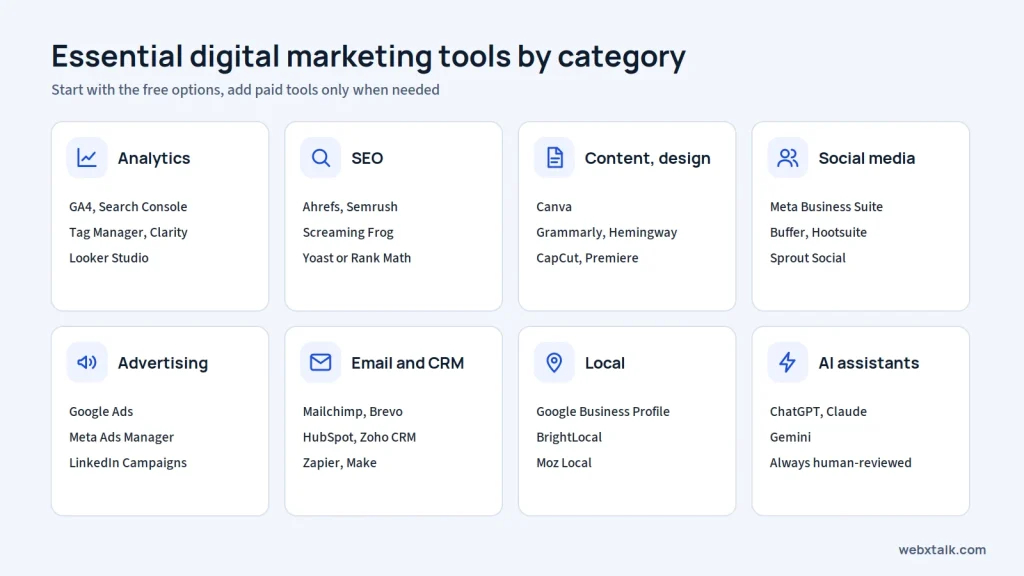Click the Sprout Social line
Image resolution: width=1024 pixels, height=576 pixels.
[x=807, y=258]
